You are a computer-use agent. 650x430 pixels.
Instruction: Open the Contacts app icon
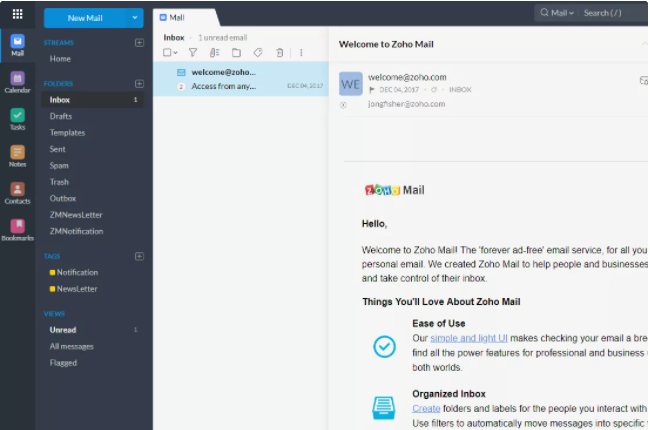pyautogui.click(x=17, y=191)
